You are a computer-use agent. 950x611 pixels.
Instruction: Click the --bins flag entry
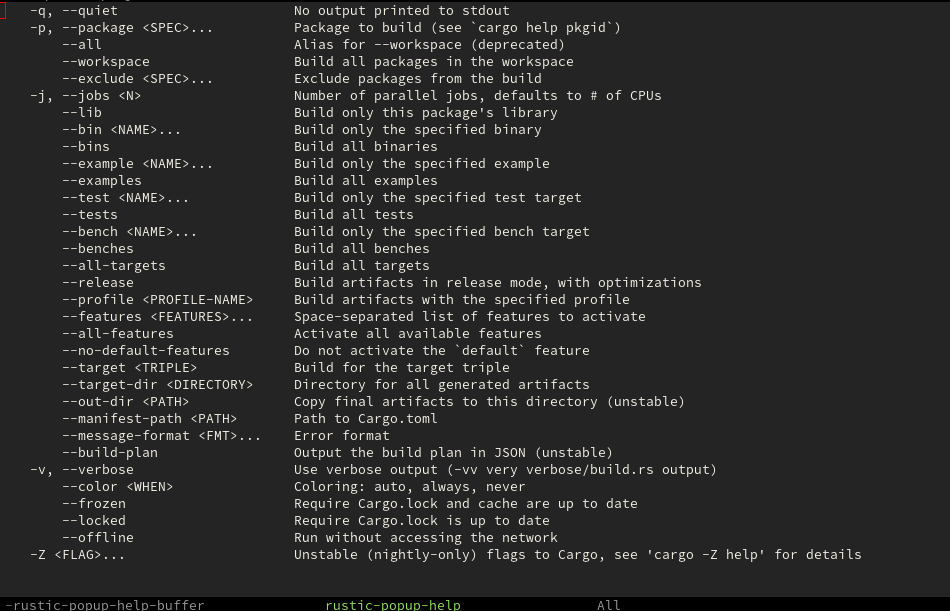click(x=85, y=147)
